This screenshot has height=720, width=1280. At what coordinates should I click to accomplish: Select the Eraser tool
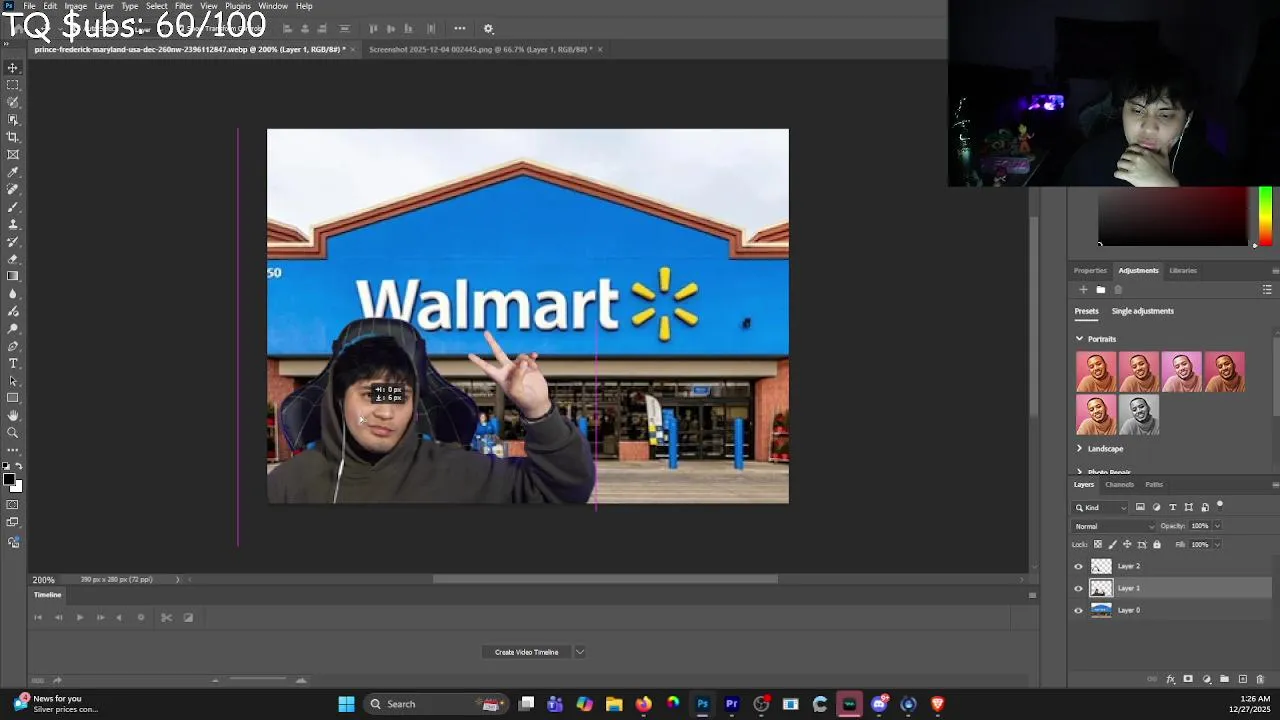point(13,259)
